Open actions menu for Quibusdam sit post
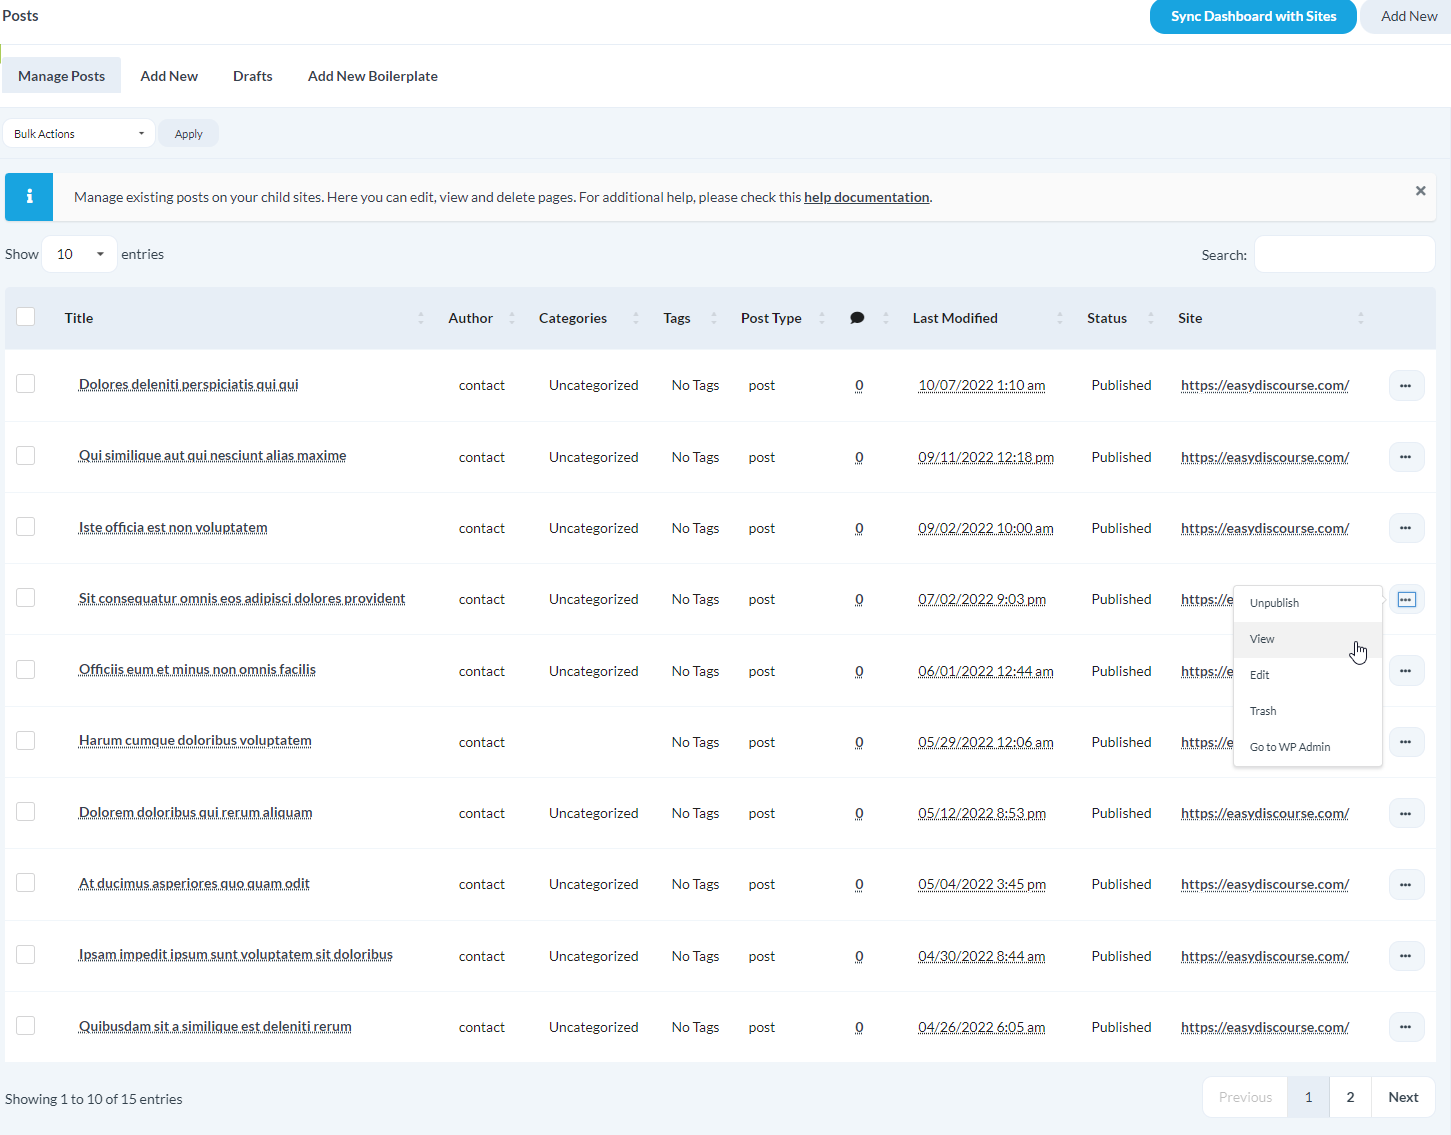 coord(1405,1027)
